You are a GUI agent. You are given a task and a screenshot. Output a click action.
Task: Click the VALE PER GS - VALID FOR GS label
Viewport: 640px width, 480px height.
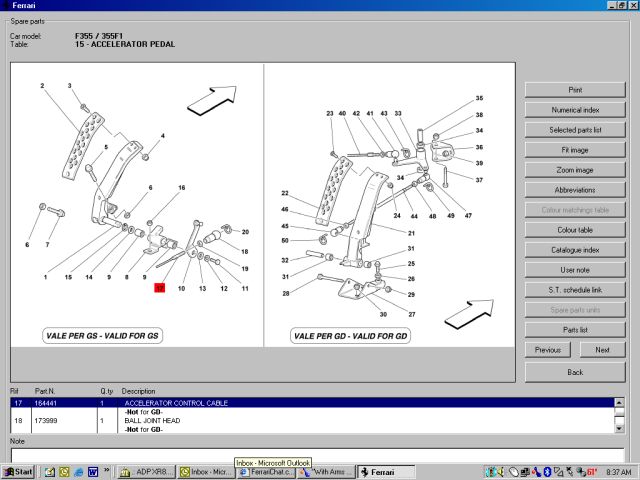(102, 336)
